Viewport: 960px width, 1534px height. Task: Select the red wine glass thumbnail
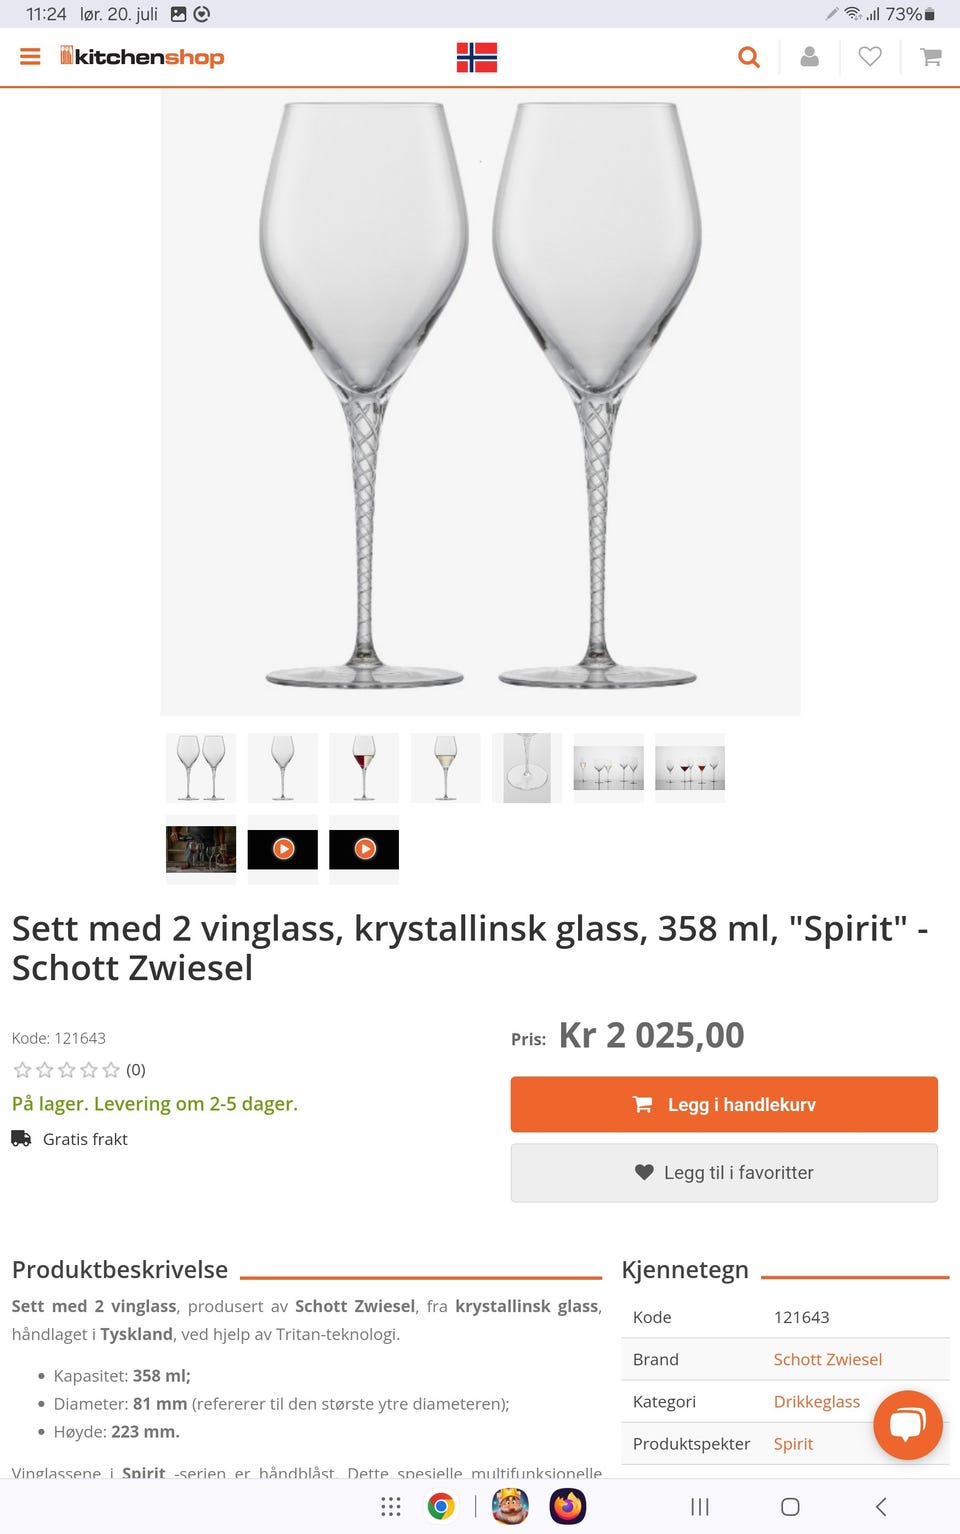[x=364, y=767]
